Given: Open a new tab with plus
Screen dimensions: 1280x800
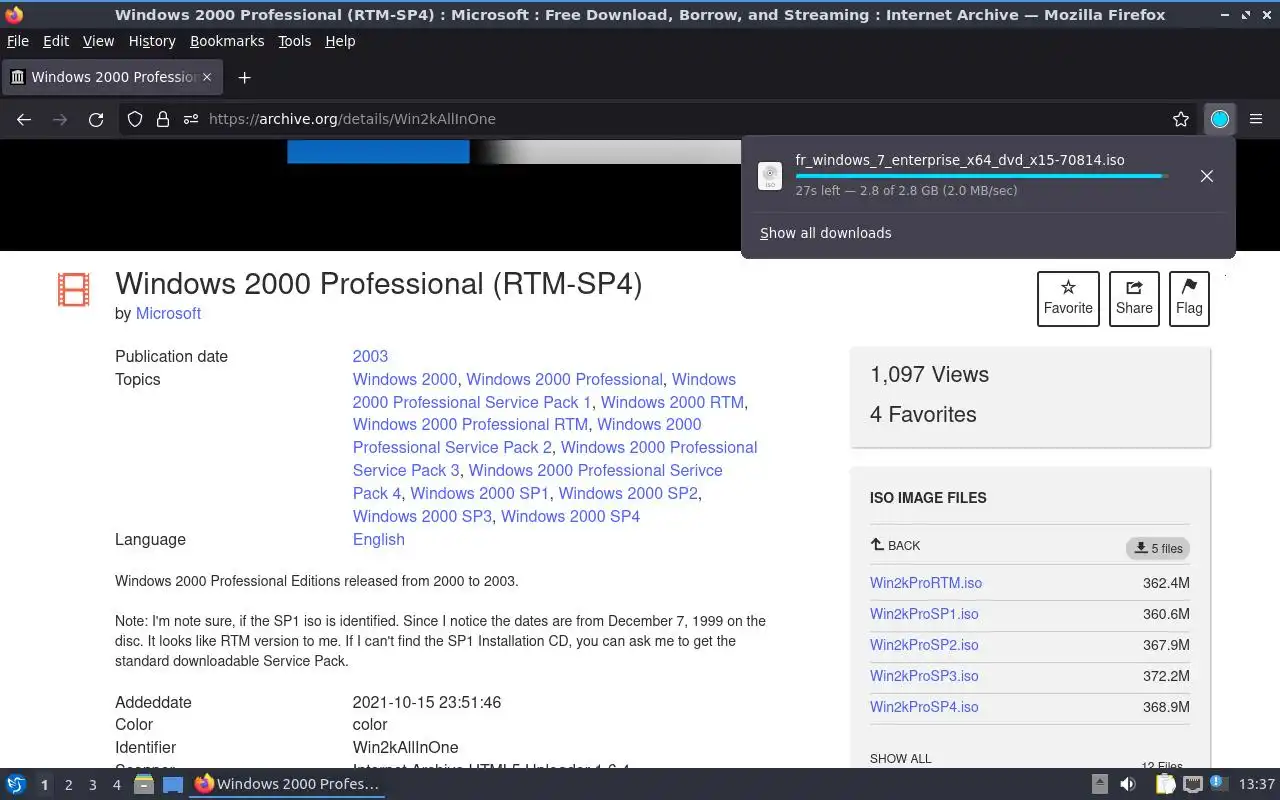Looking at the screenshot, I should point(244,77).
